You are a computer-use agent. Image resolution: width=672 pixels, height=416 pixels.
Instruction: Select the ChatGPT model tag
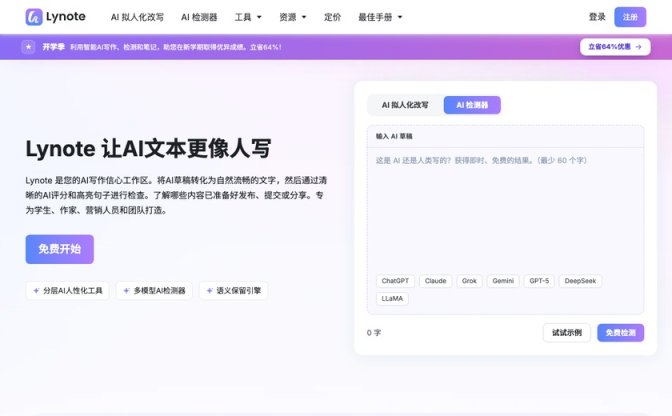[x=395, y=281]
